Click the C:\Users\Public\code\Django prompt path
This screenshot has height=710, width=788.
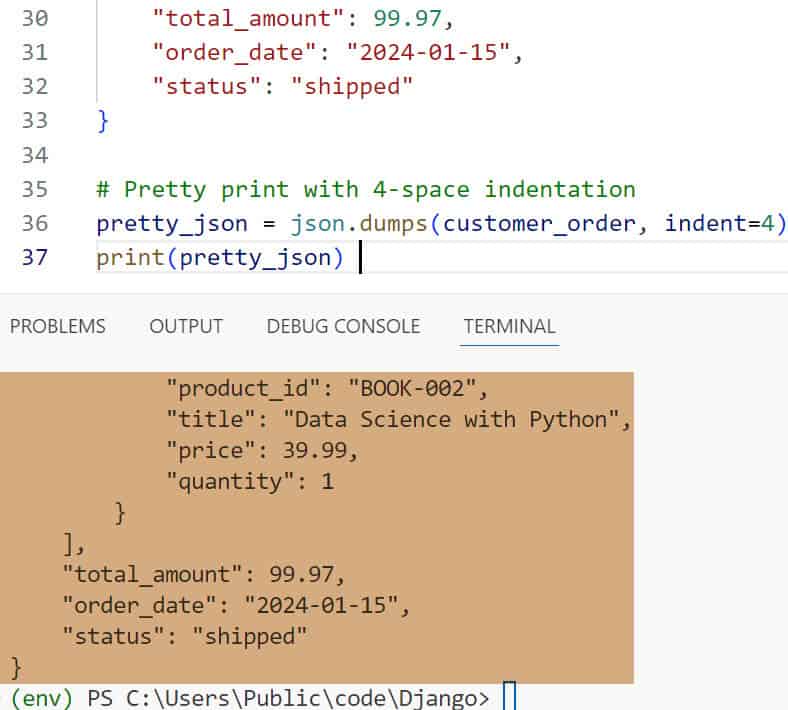coord(302,698)
